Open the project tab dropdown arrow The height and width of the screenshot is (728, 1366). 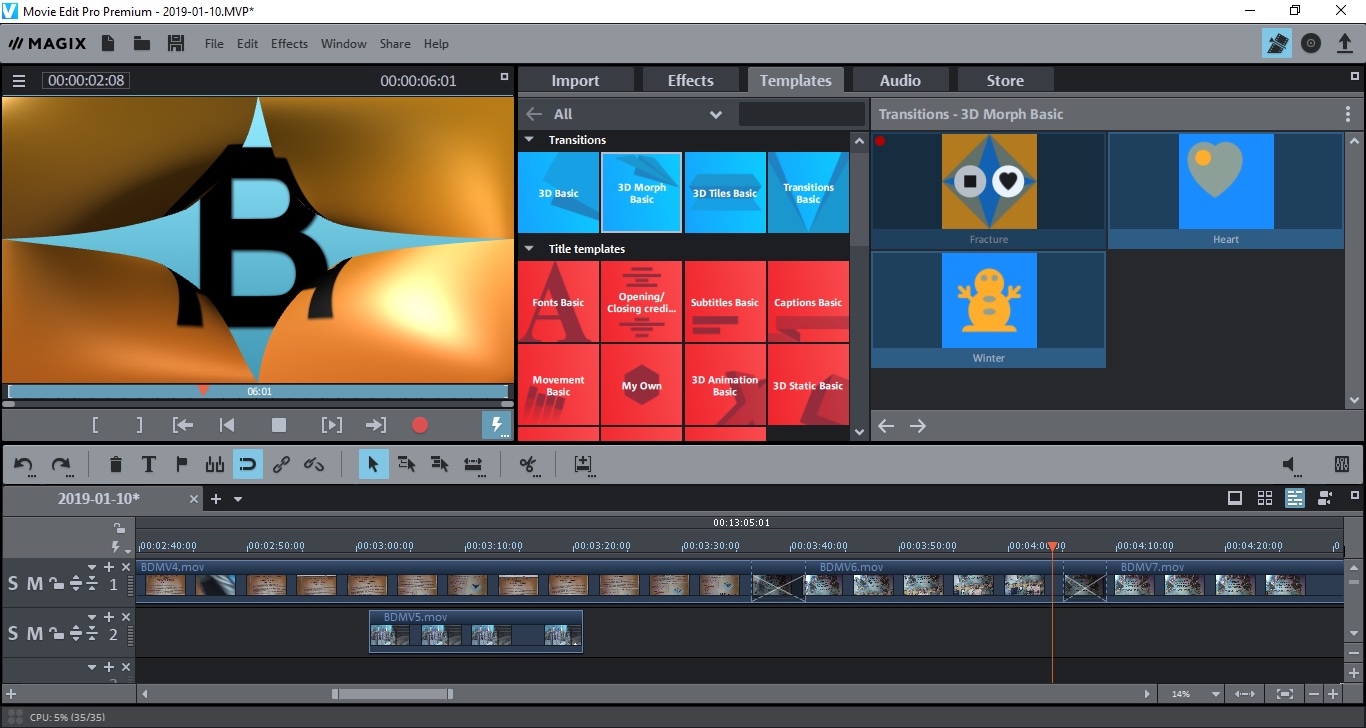(x=238, y=499)
